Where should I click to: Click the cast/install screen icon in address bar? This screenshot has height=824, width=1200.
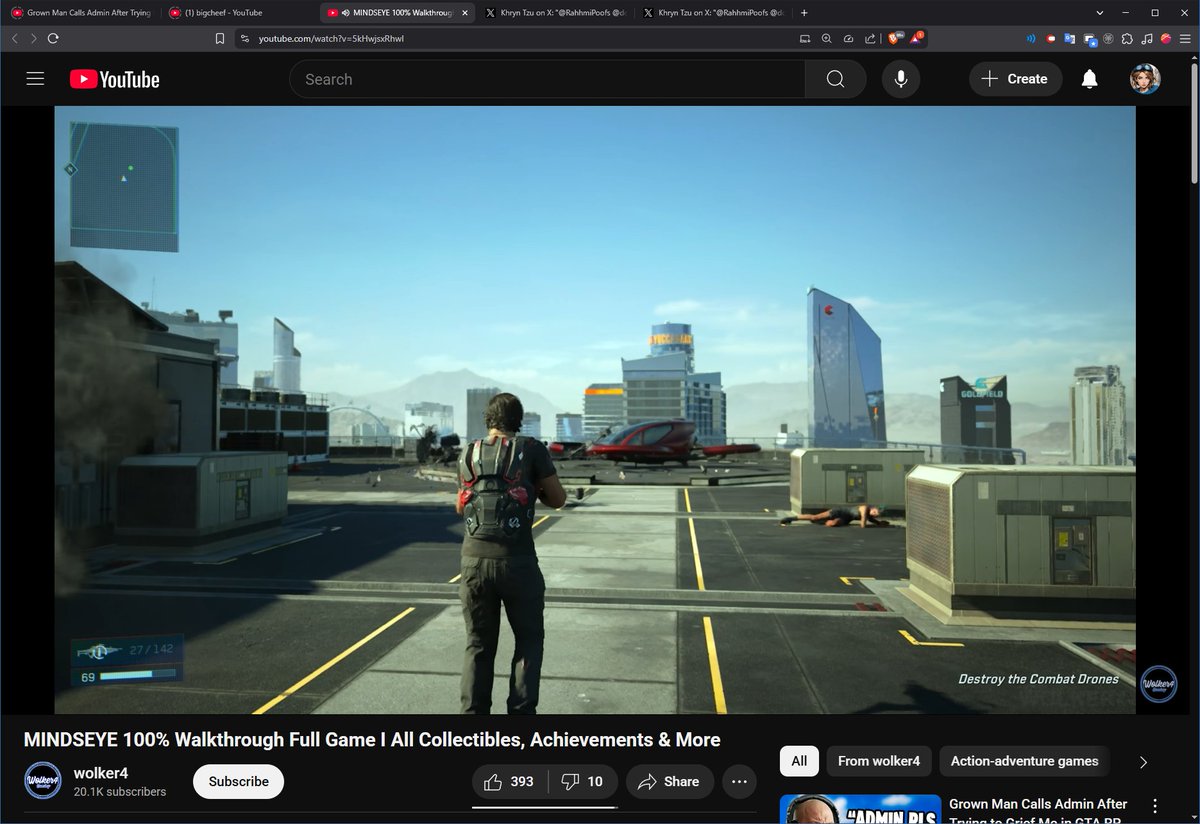point(805,38)
